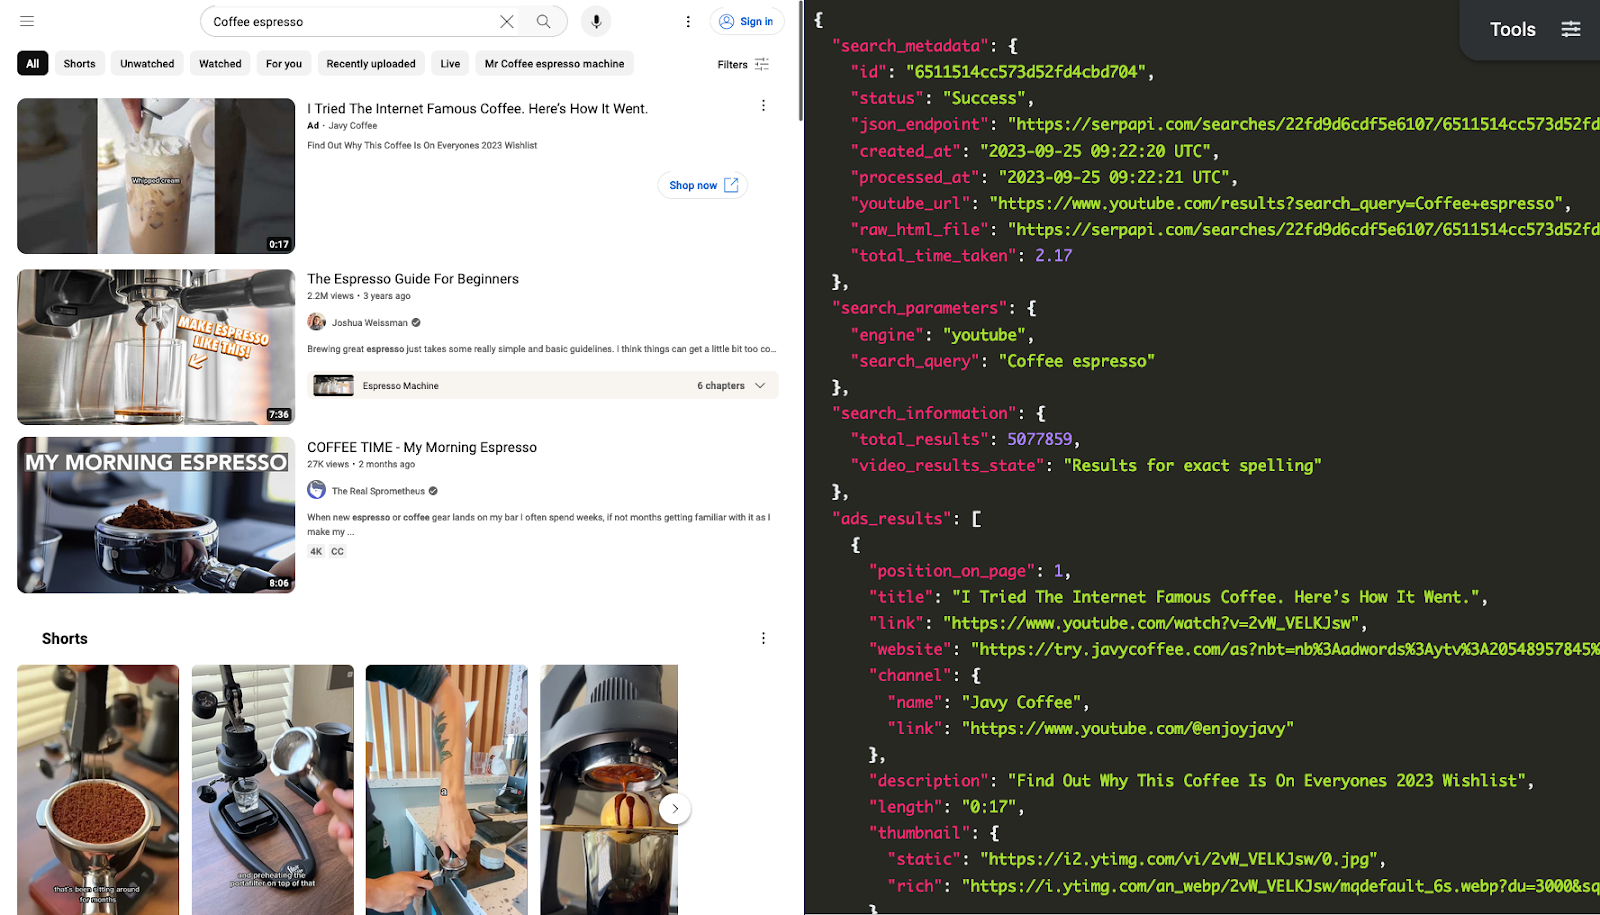The height and width of the screenshot is (915, 1600).
Task: Click the Joshua Weissman channel avatar
Action: pos(316,322)
